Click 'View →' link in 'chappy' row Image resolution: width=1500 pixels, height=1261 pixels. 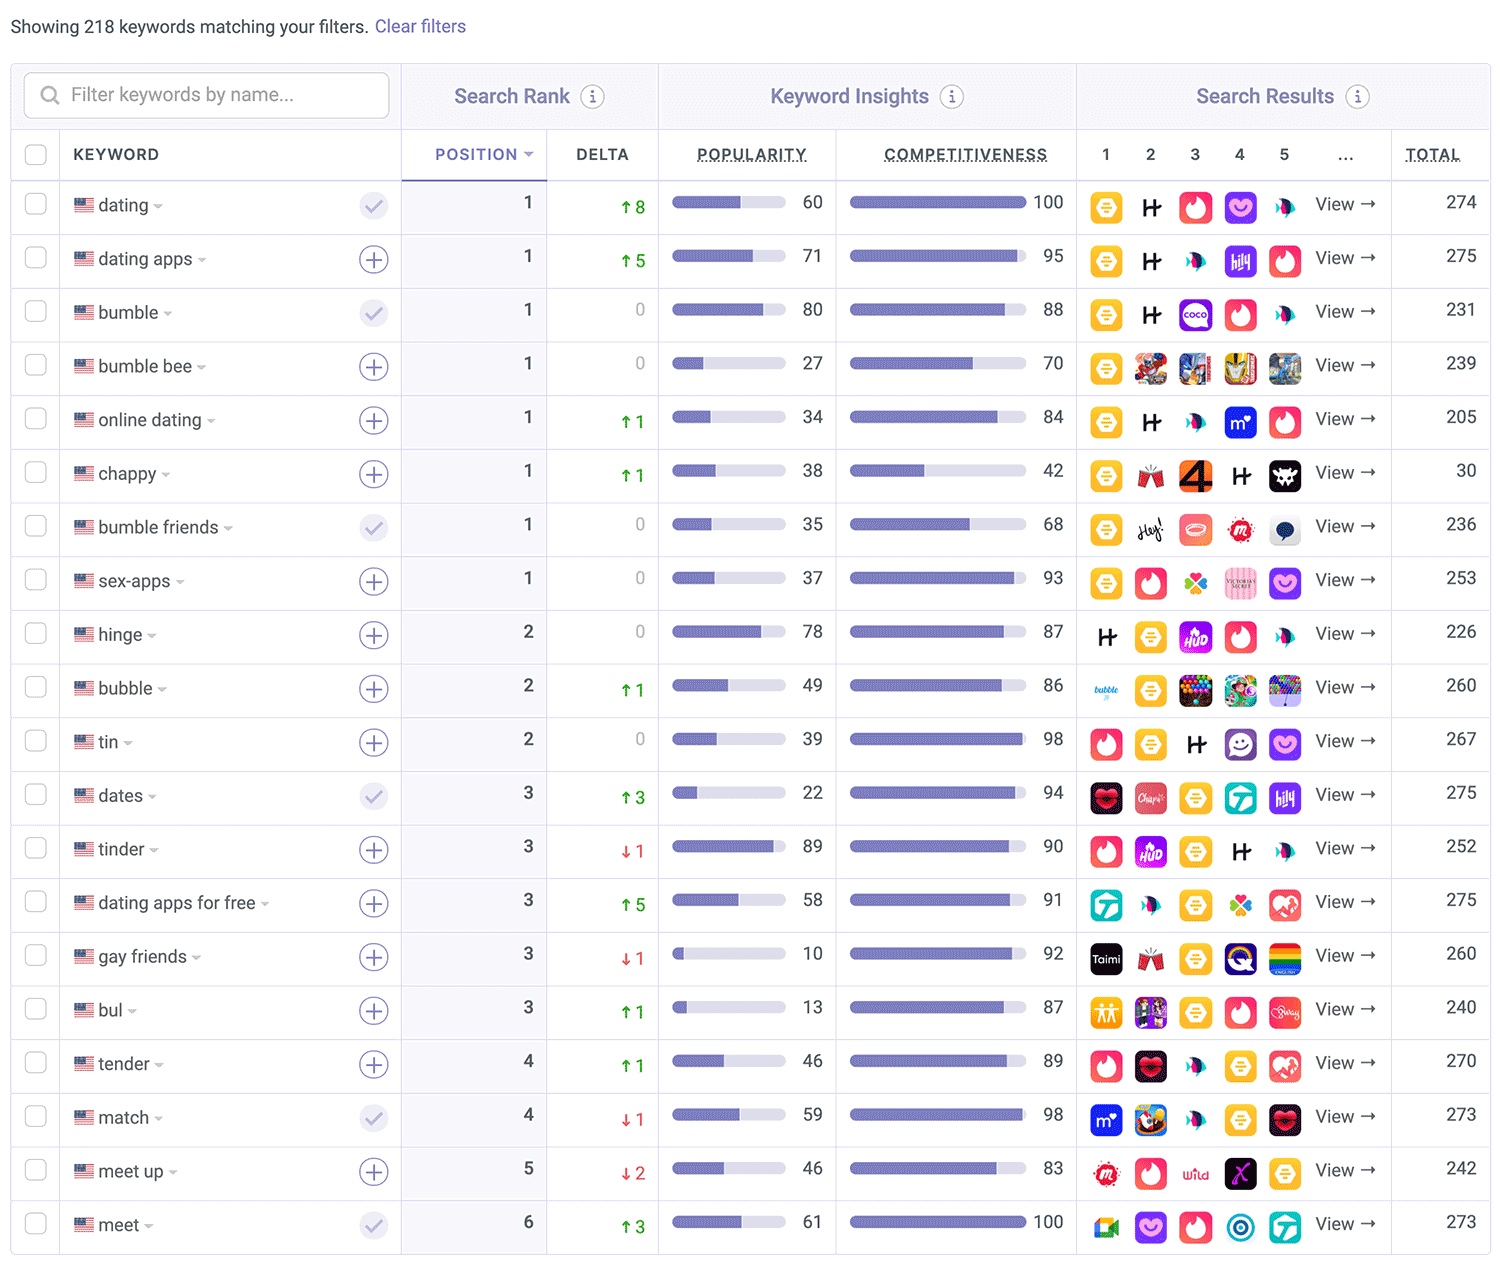[x=1345, y=473]
